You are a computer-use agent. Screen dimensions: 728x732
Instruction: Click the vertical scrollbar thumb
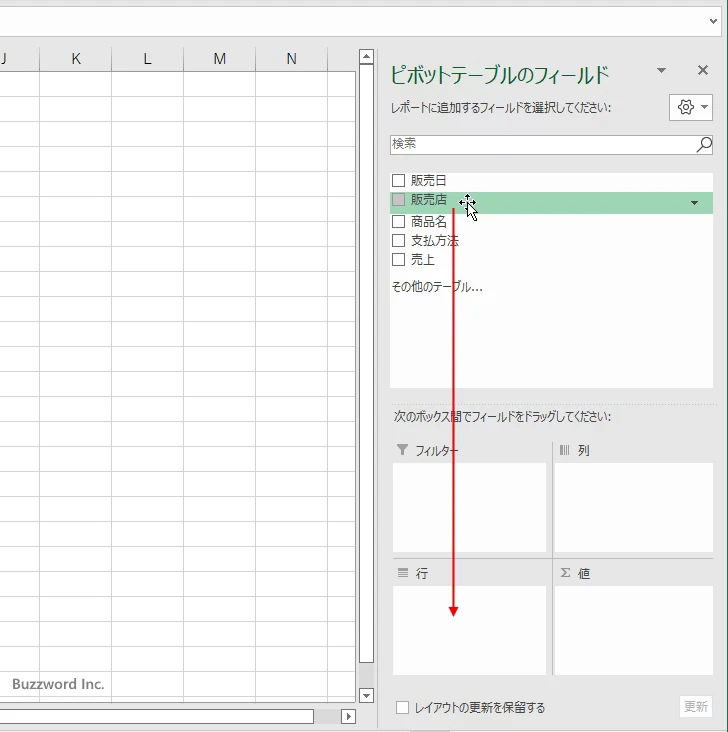(367, 363)
